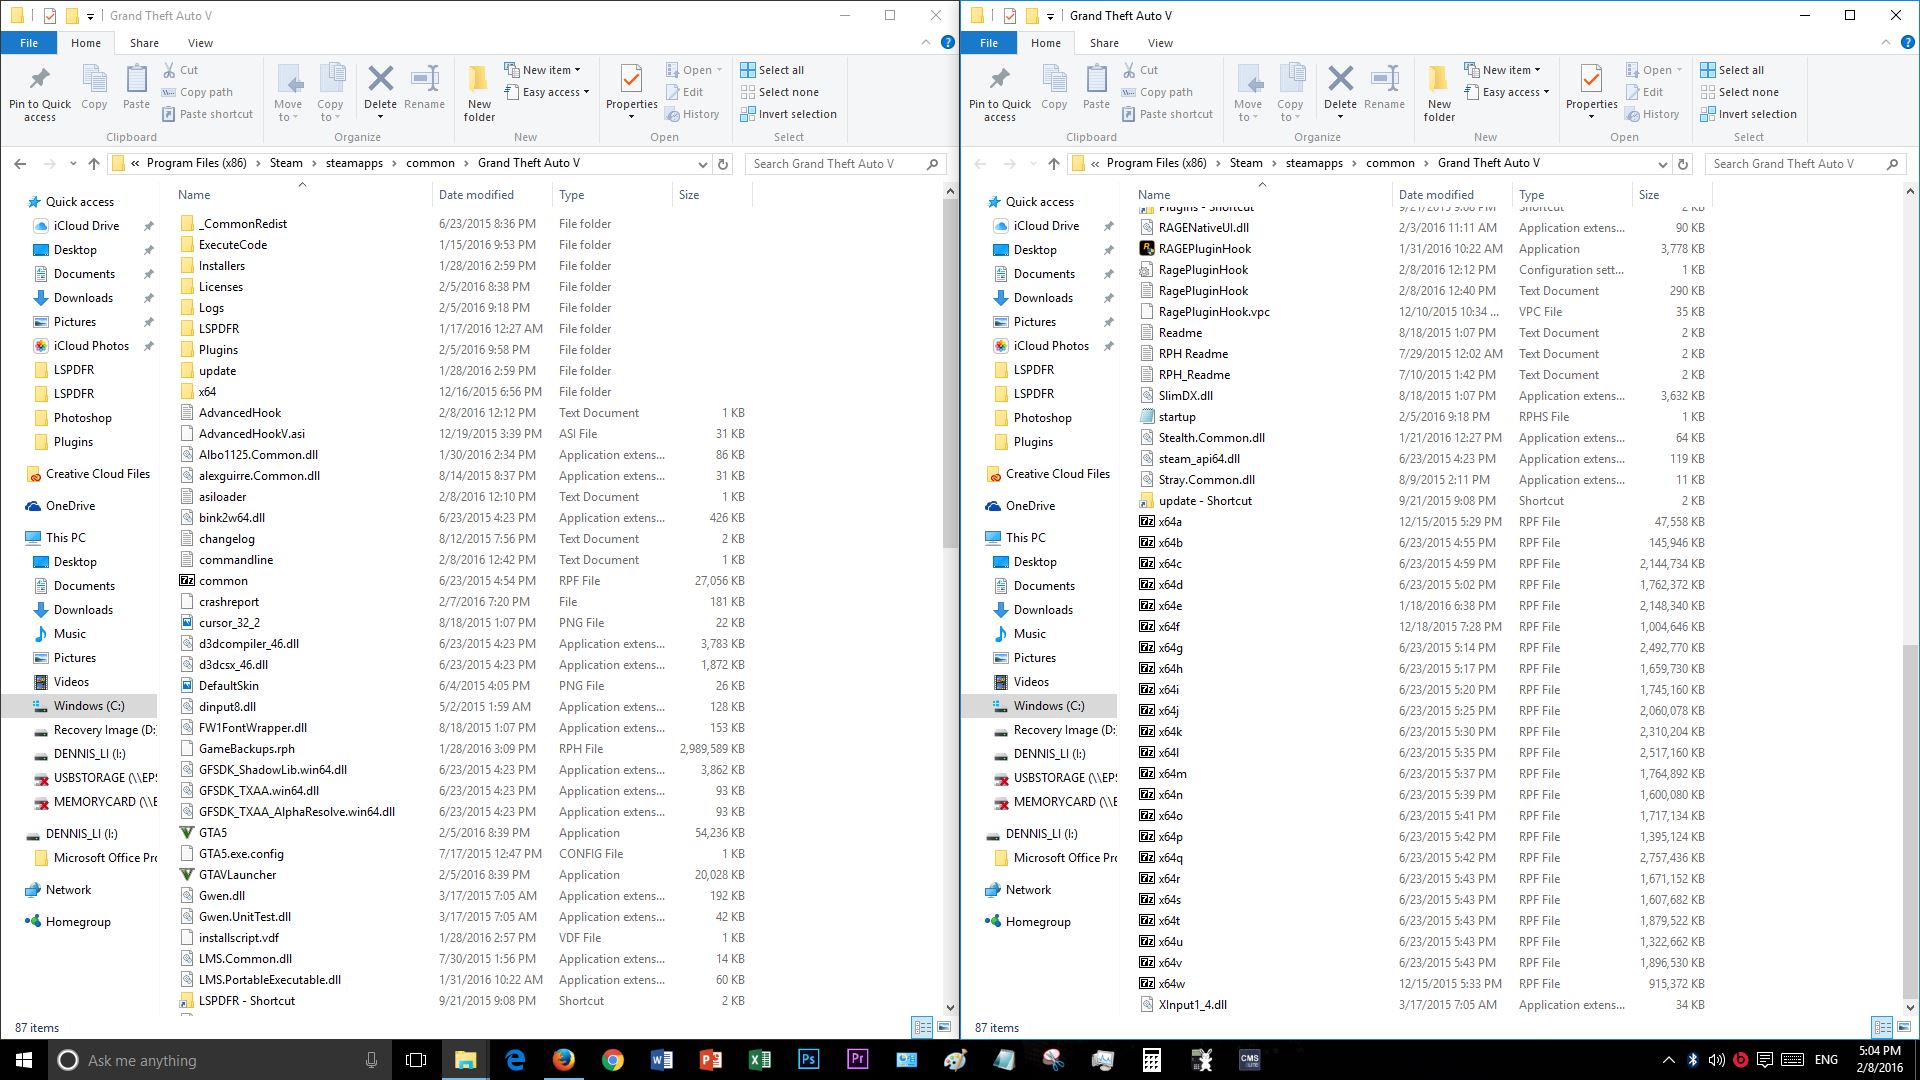The height and width of the screenshot is (1080, 1920).
Task: Click Invert selection in right window ribbon
Action: 1748,114
